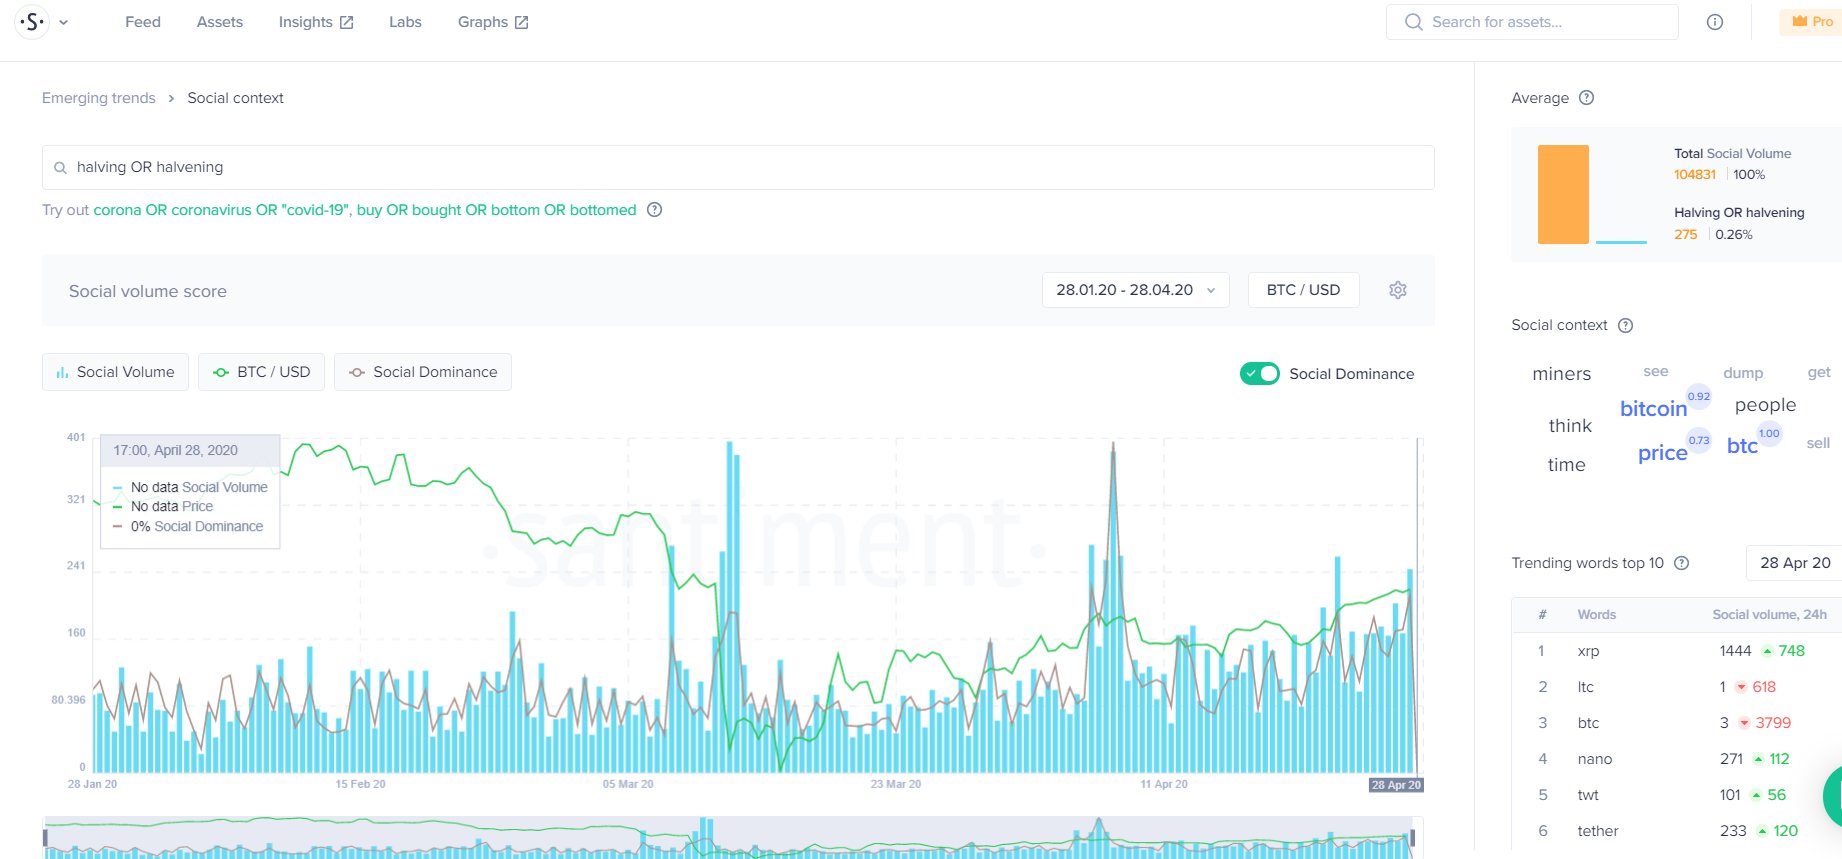Open the Graphs external link

click(493, 22)
